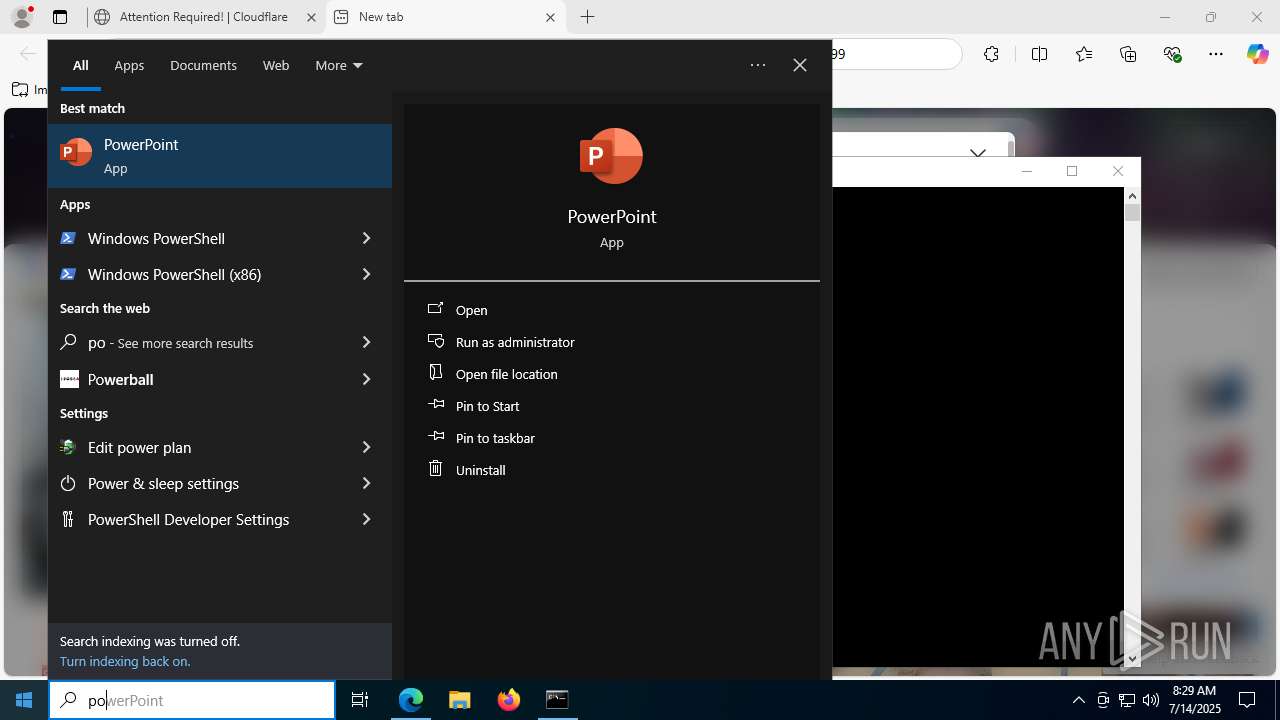Image resolution: width=1280 pixels, height=720 pixels.
Task: Expand the dropdown chevron in background window
Action: [978, 153]
